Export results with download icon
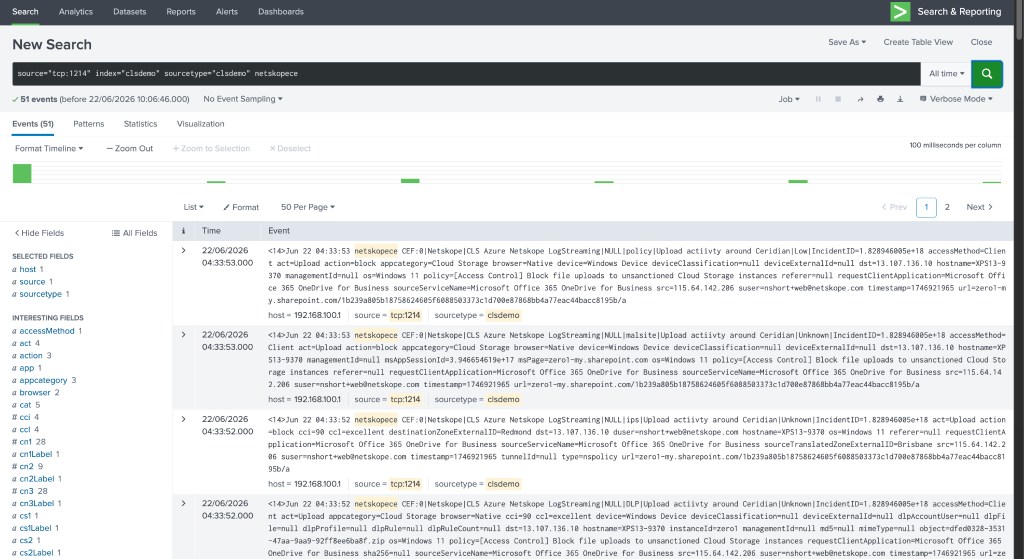 [x=900, y=99]
